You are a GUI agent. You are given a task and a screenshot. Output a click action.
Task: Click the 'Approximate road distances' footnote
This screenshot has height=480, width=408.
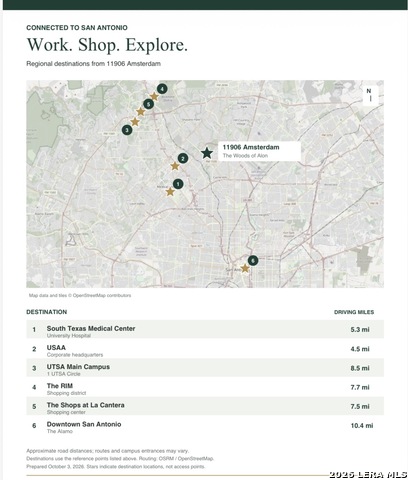(108, 451)
